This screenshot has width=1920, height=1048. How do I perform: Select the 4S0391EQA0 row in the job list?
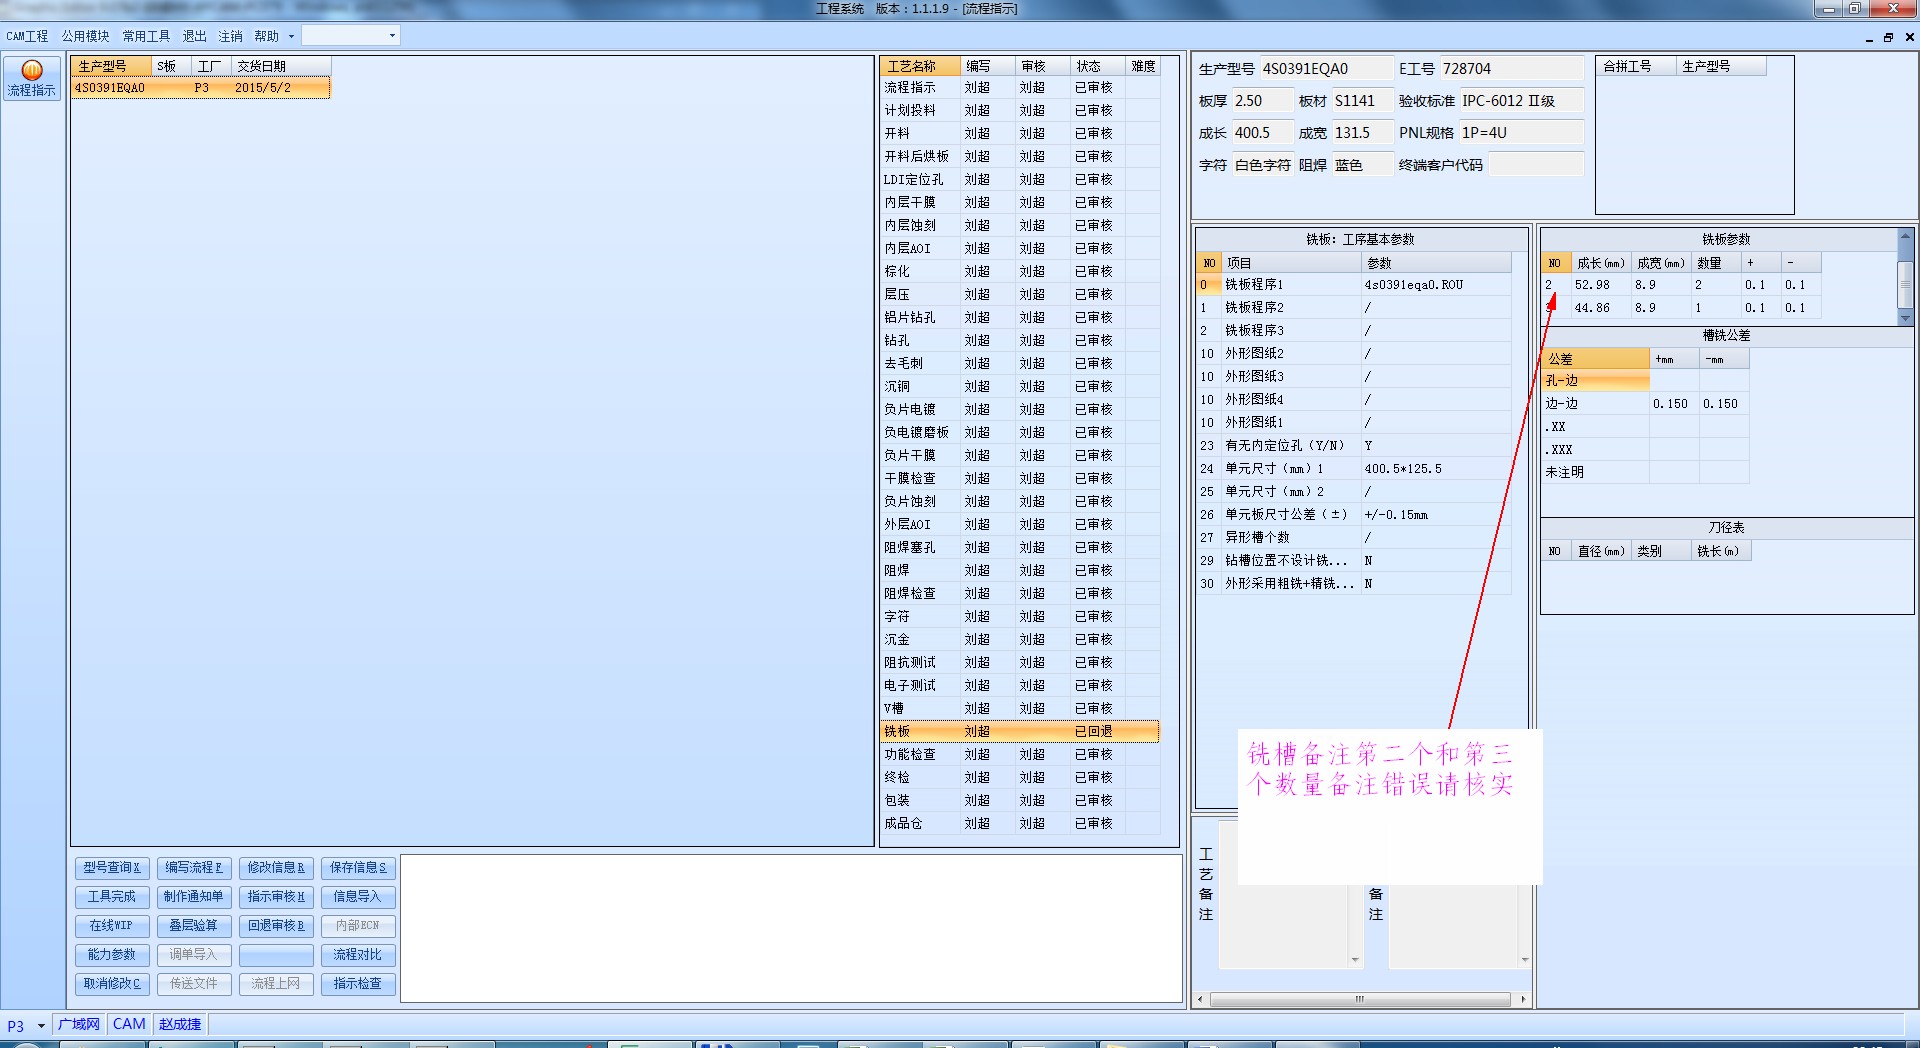(x=201, y=88)
